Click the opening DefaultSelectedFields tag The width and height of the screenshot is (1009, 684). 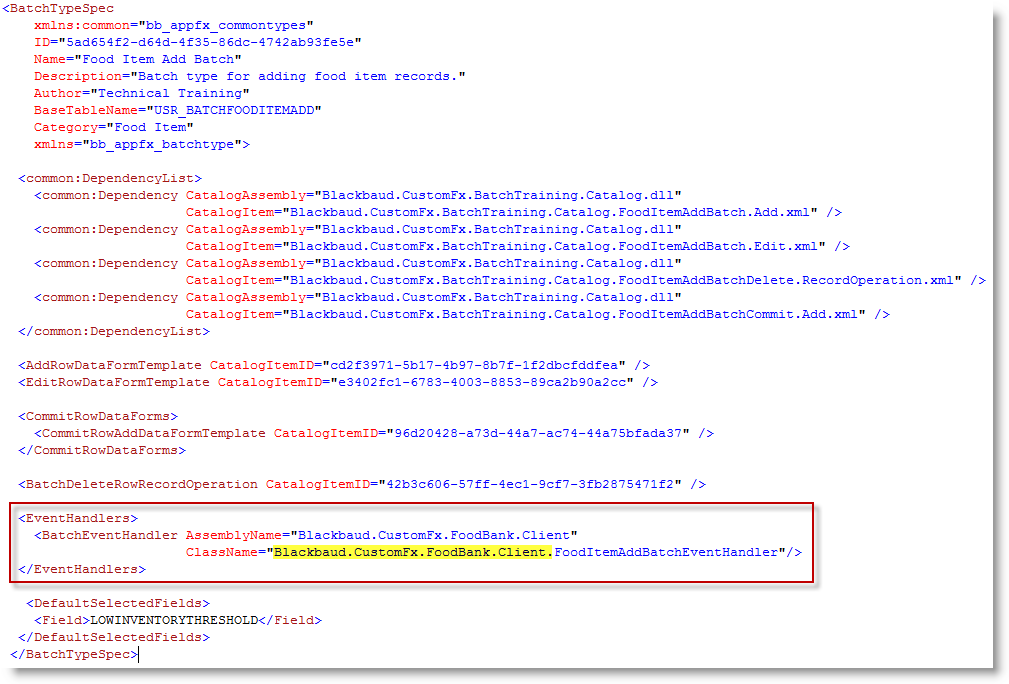coord(118,604)
